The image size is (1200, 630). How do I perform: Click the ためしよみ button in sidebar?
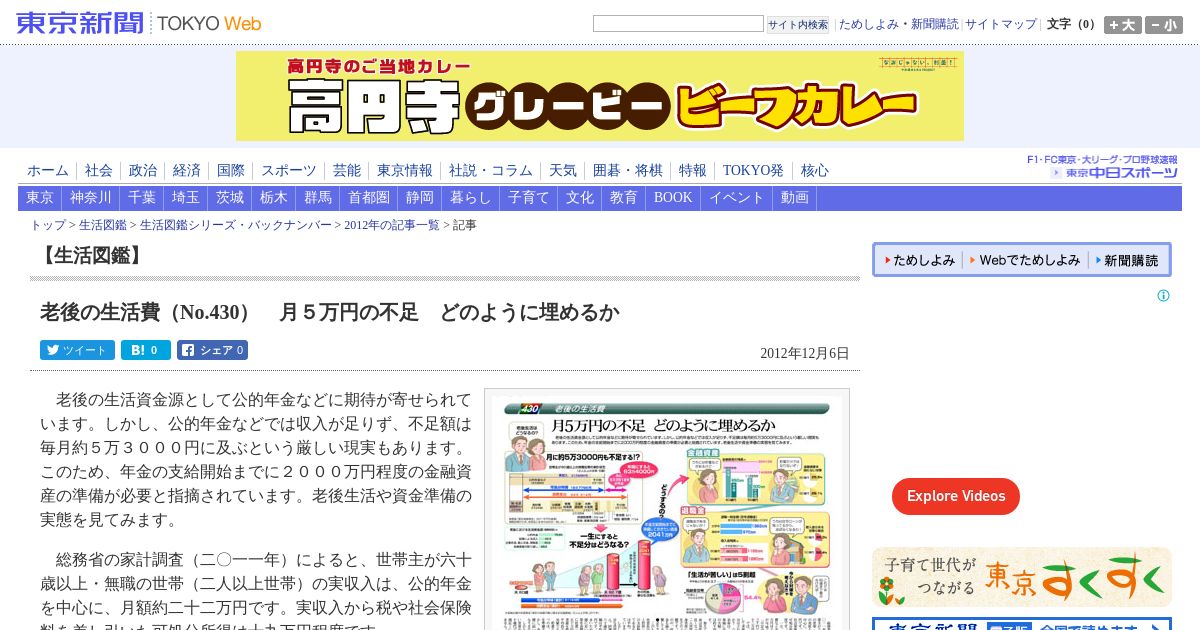[x=920, y=260]
